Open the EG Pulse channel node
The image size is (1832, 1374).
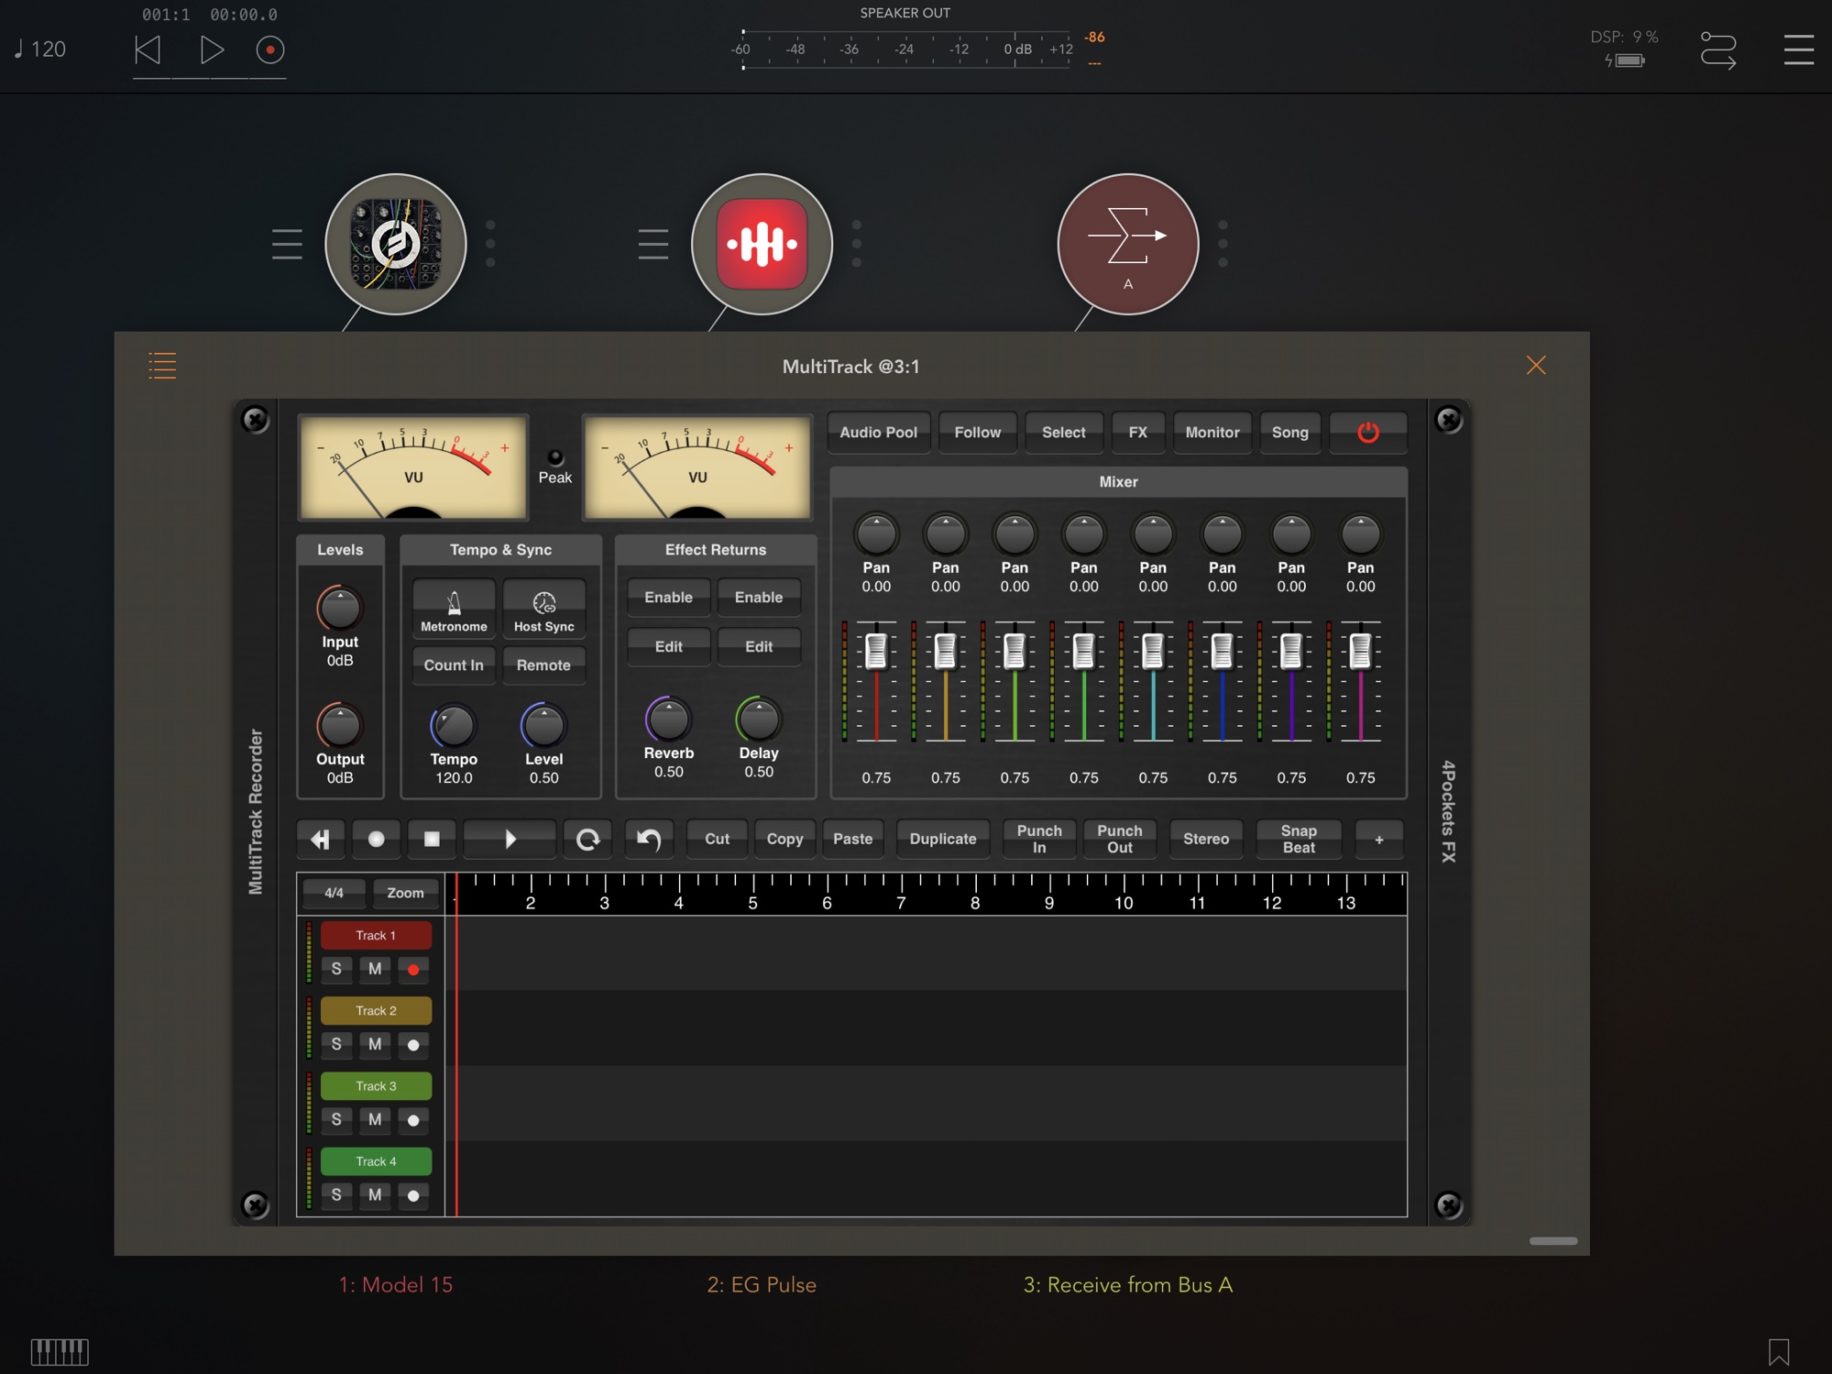[x=761, y=245]
